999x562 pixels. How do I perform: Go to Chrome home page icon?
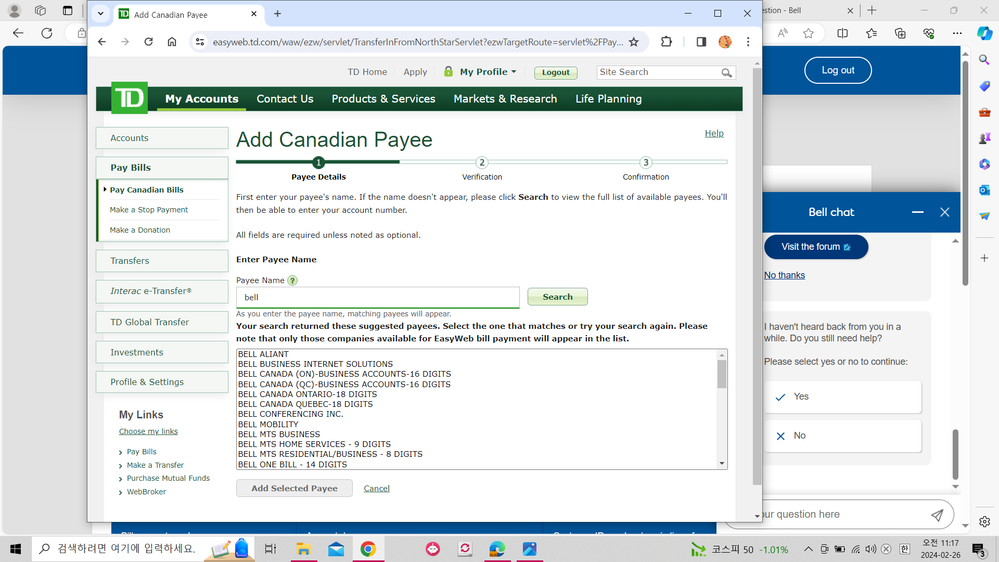[172, 42]
